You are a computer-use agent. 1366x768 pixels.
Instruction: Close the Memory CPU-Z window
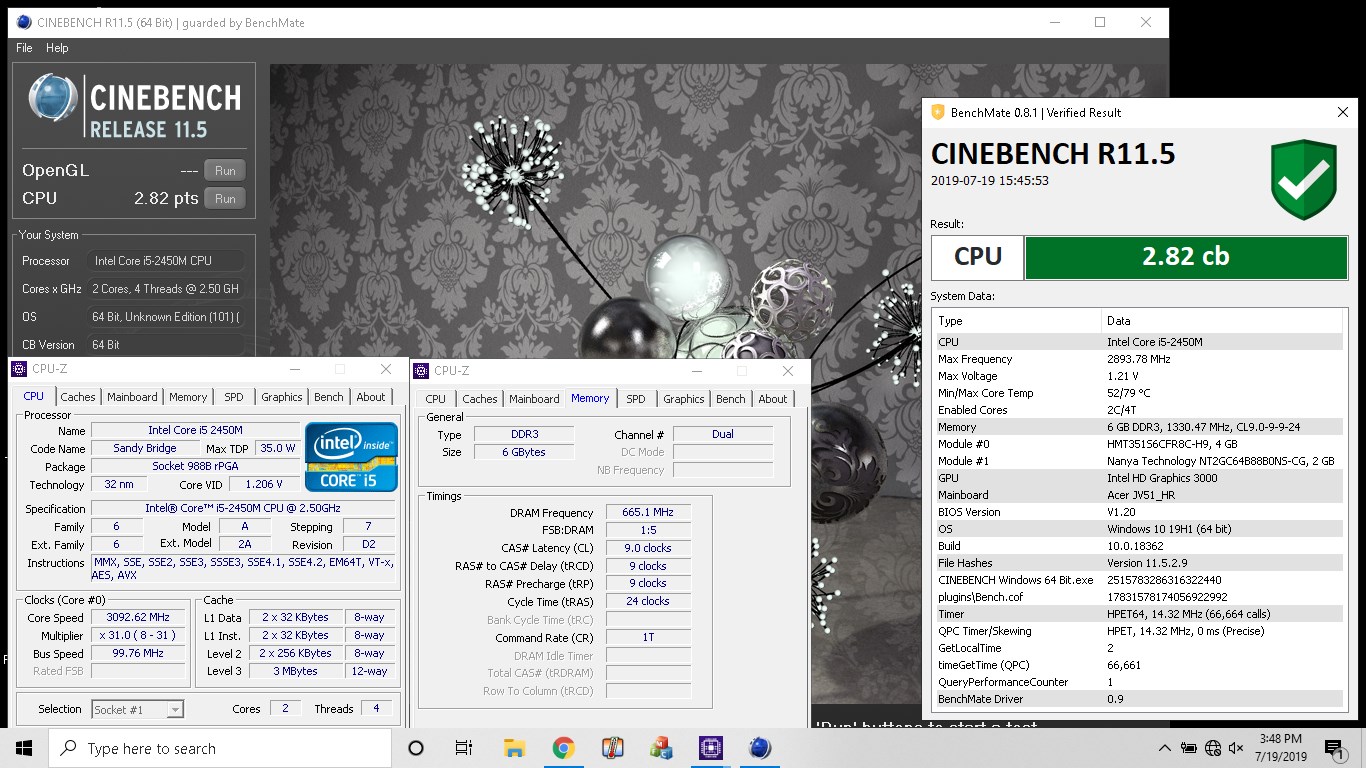pyautogui.click(x=788, y=371)
